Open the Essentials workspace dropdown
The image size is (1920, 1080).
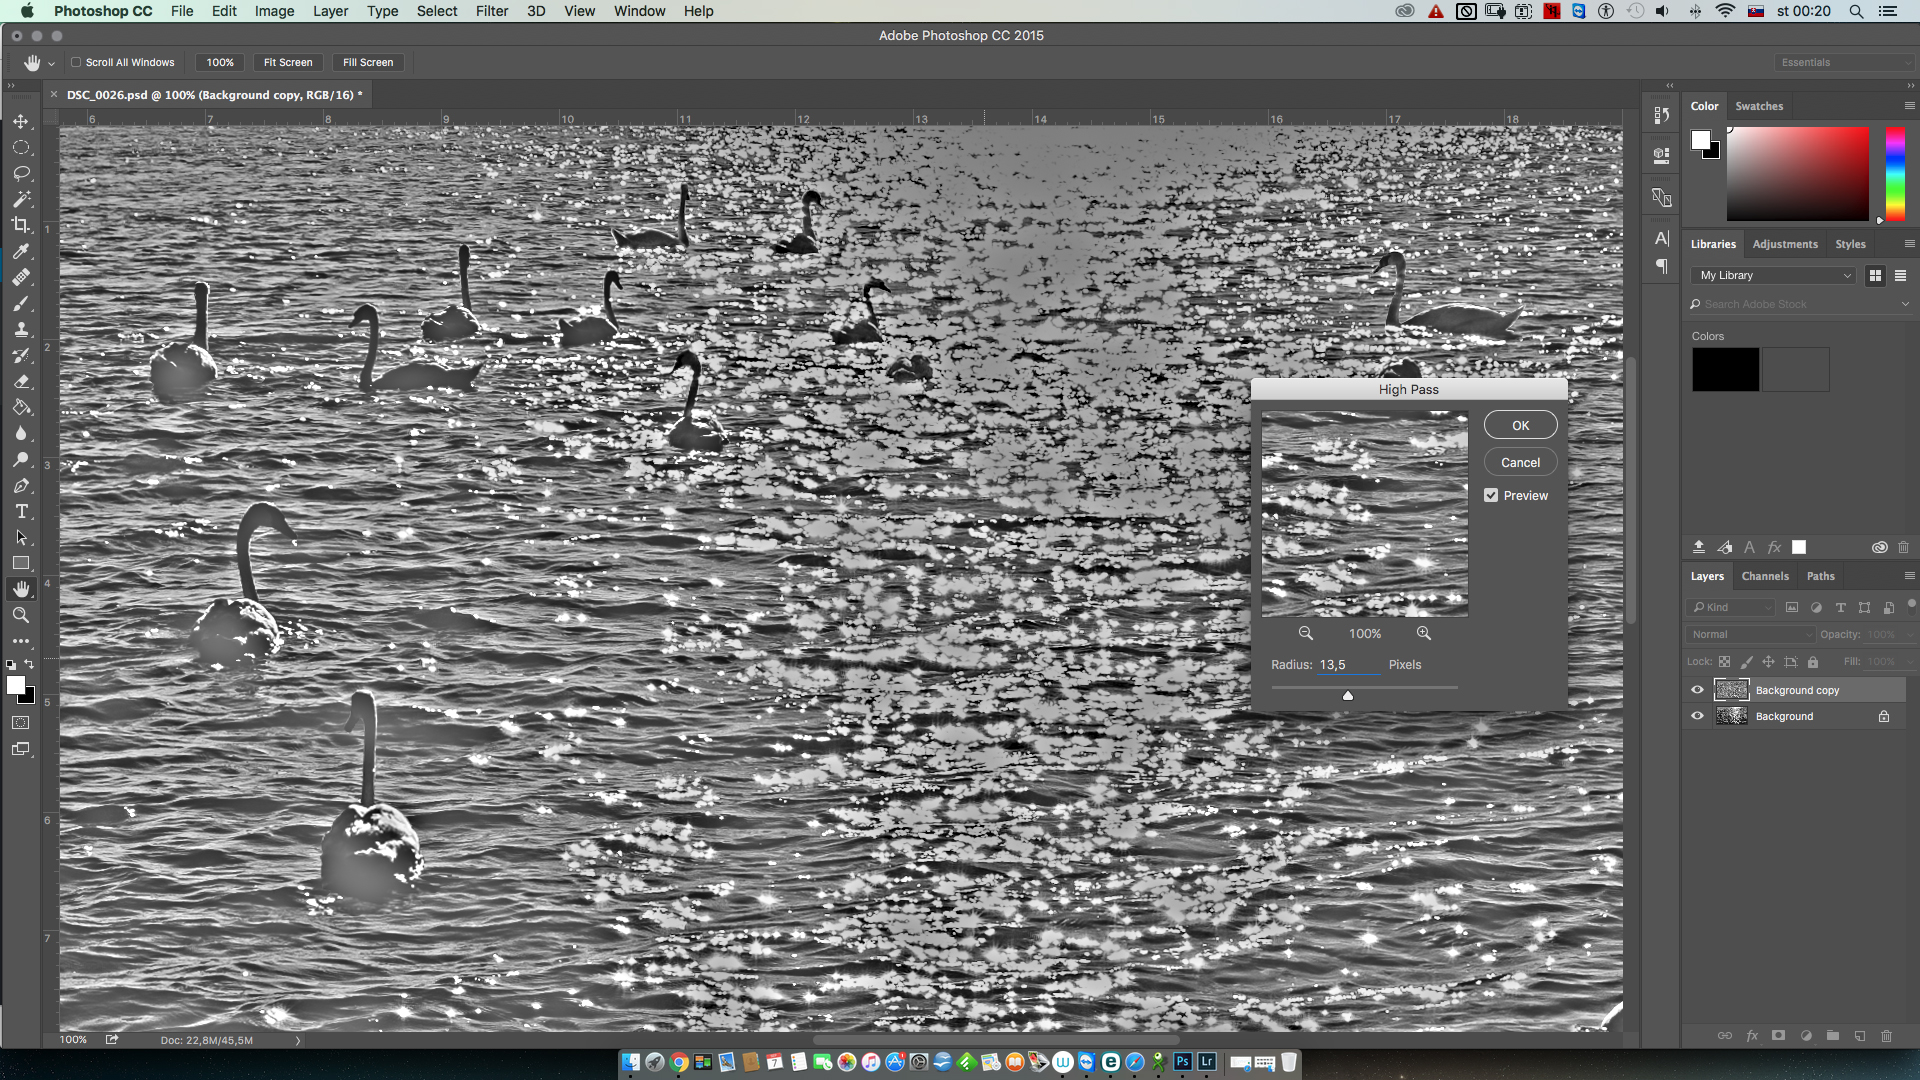coord(1843,62)
